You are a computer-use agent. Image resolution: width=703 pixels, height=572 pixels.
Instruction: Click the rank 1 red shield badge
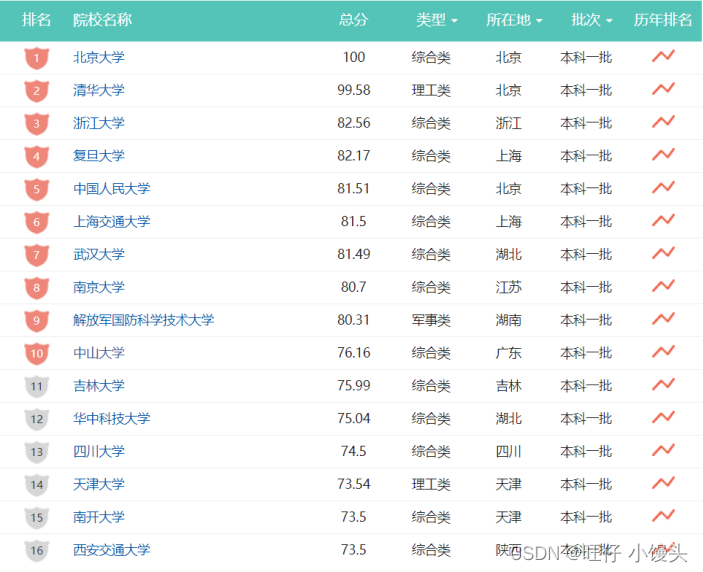37,58
